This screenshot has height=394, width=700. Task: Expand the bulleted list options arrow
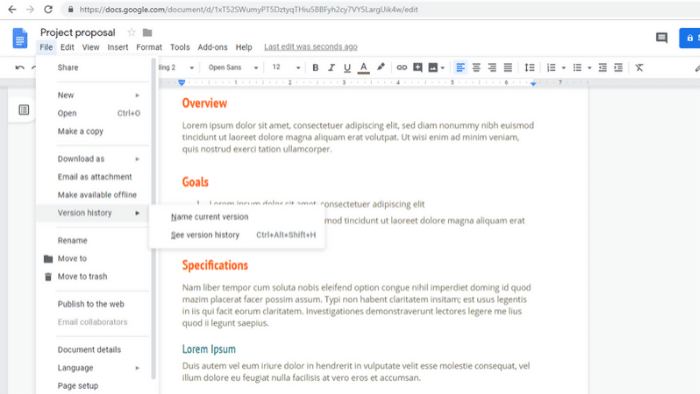pyautogui.click(x=589, y=68)
